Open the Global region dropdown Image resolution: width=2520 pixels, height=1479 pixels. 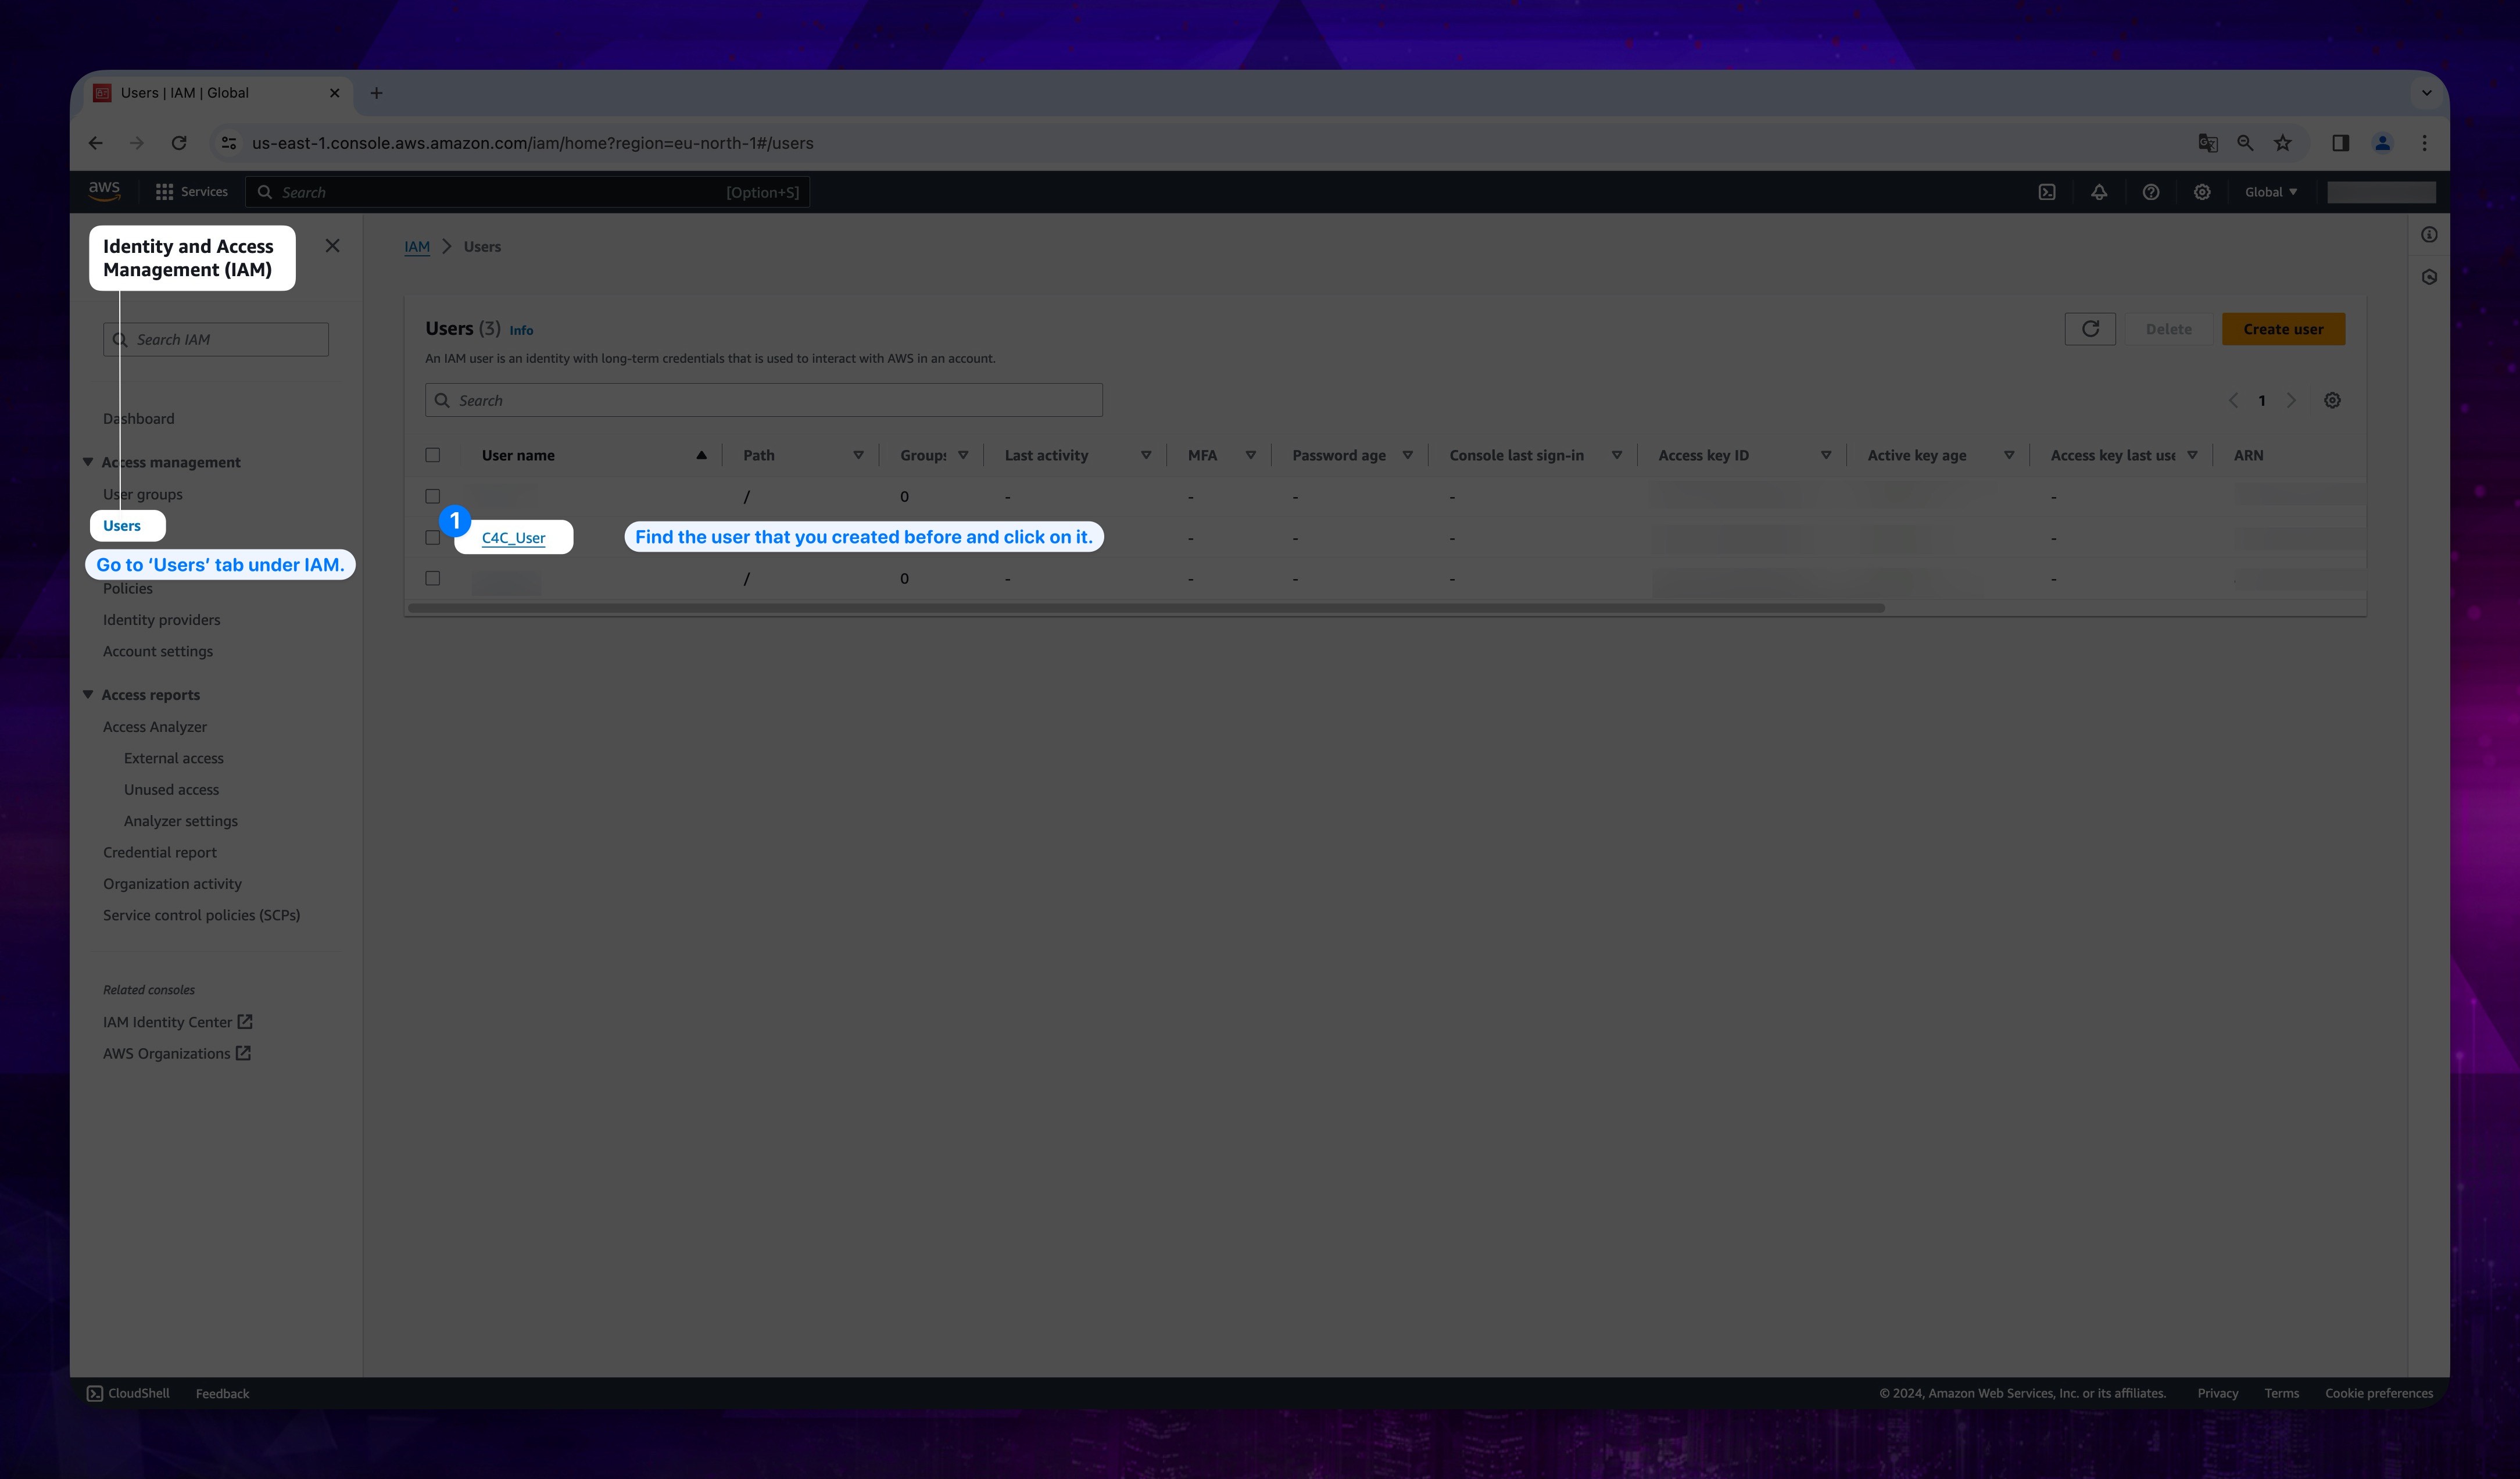(x=2271, y=192)
